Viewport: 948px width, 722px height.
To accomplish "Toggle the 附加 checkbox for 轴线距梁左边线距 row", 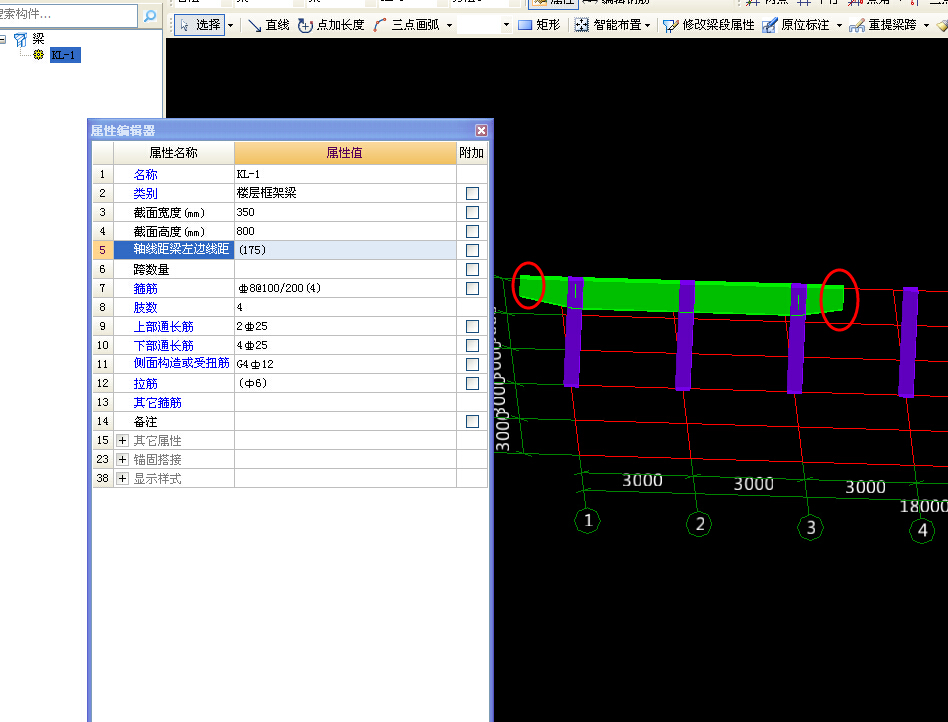I will [x=472, y=250].
